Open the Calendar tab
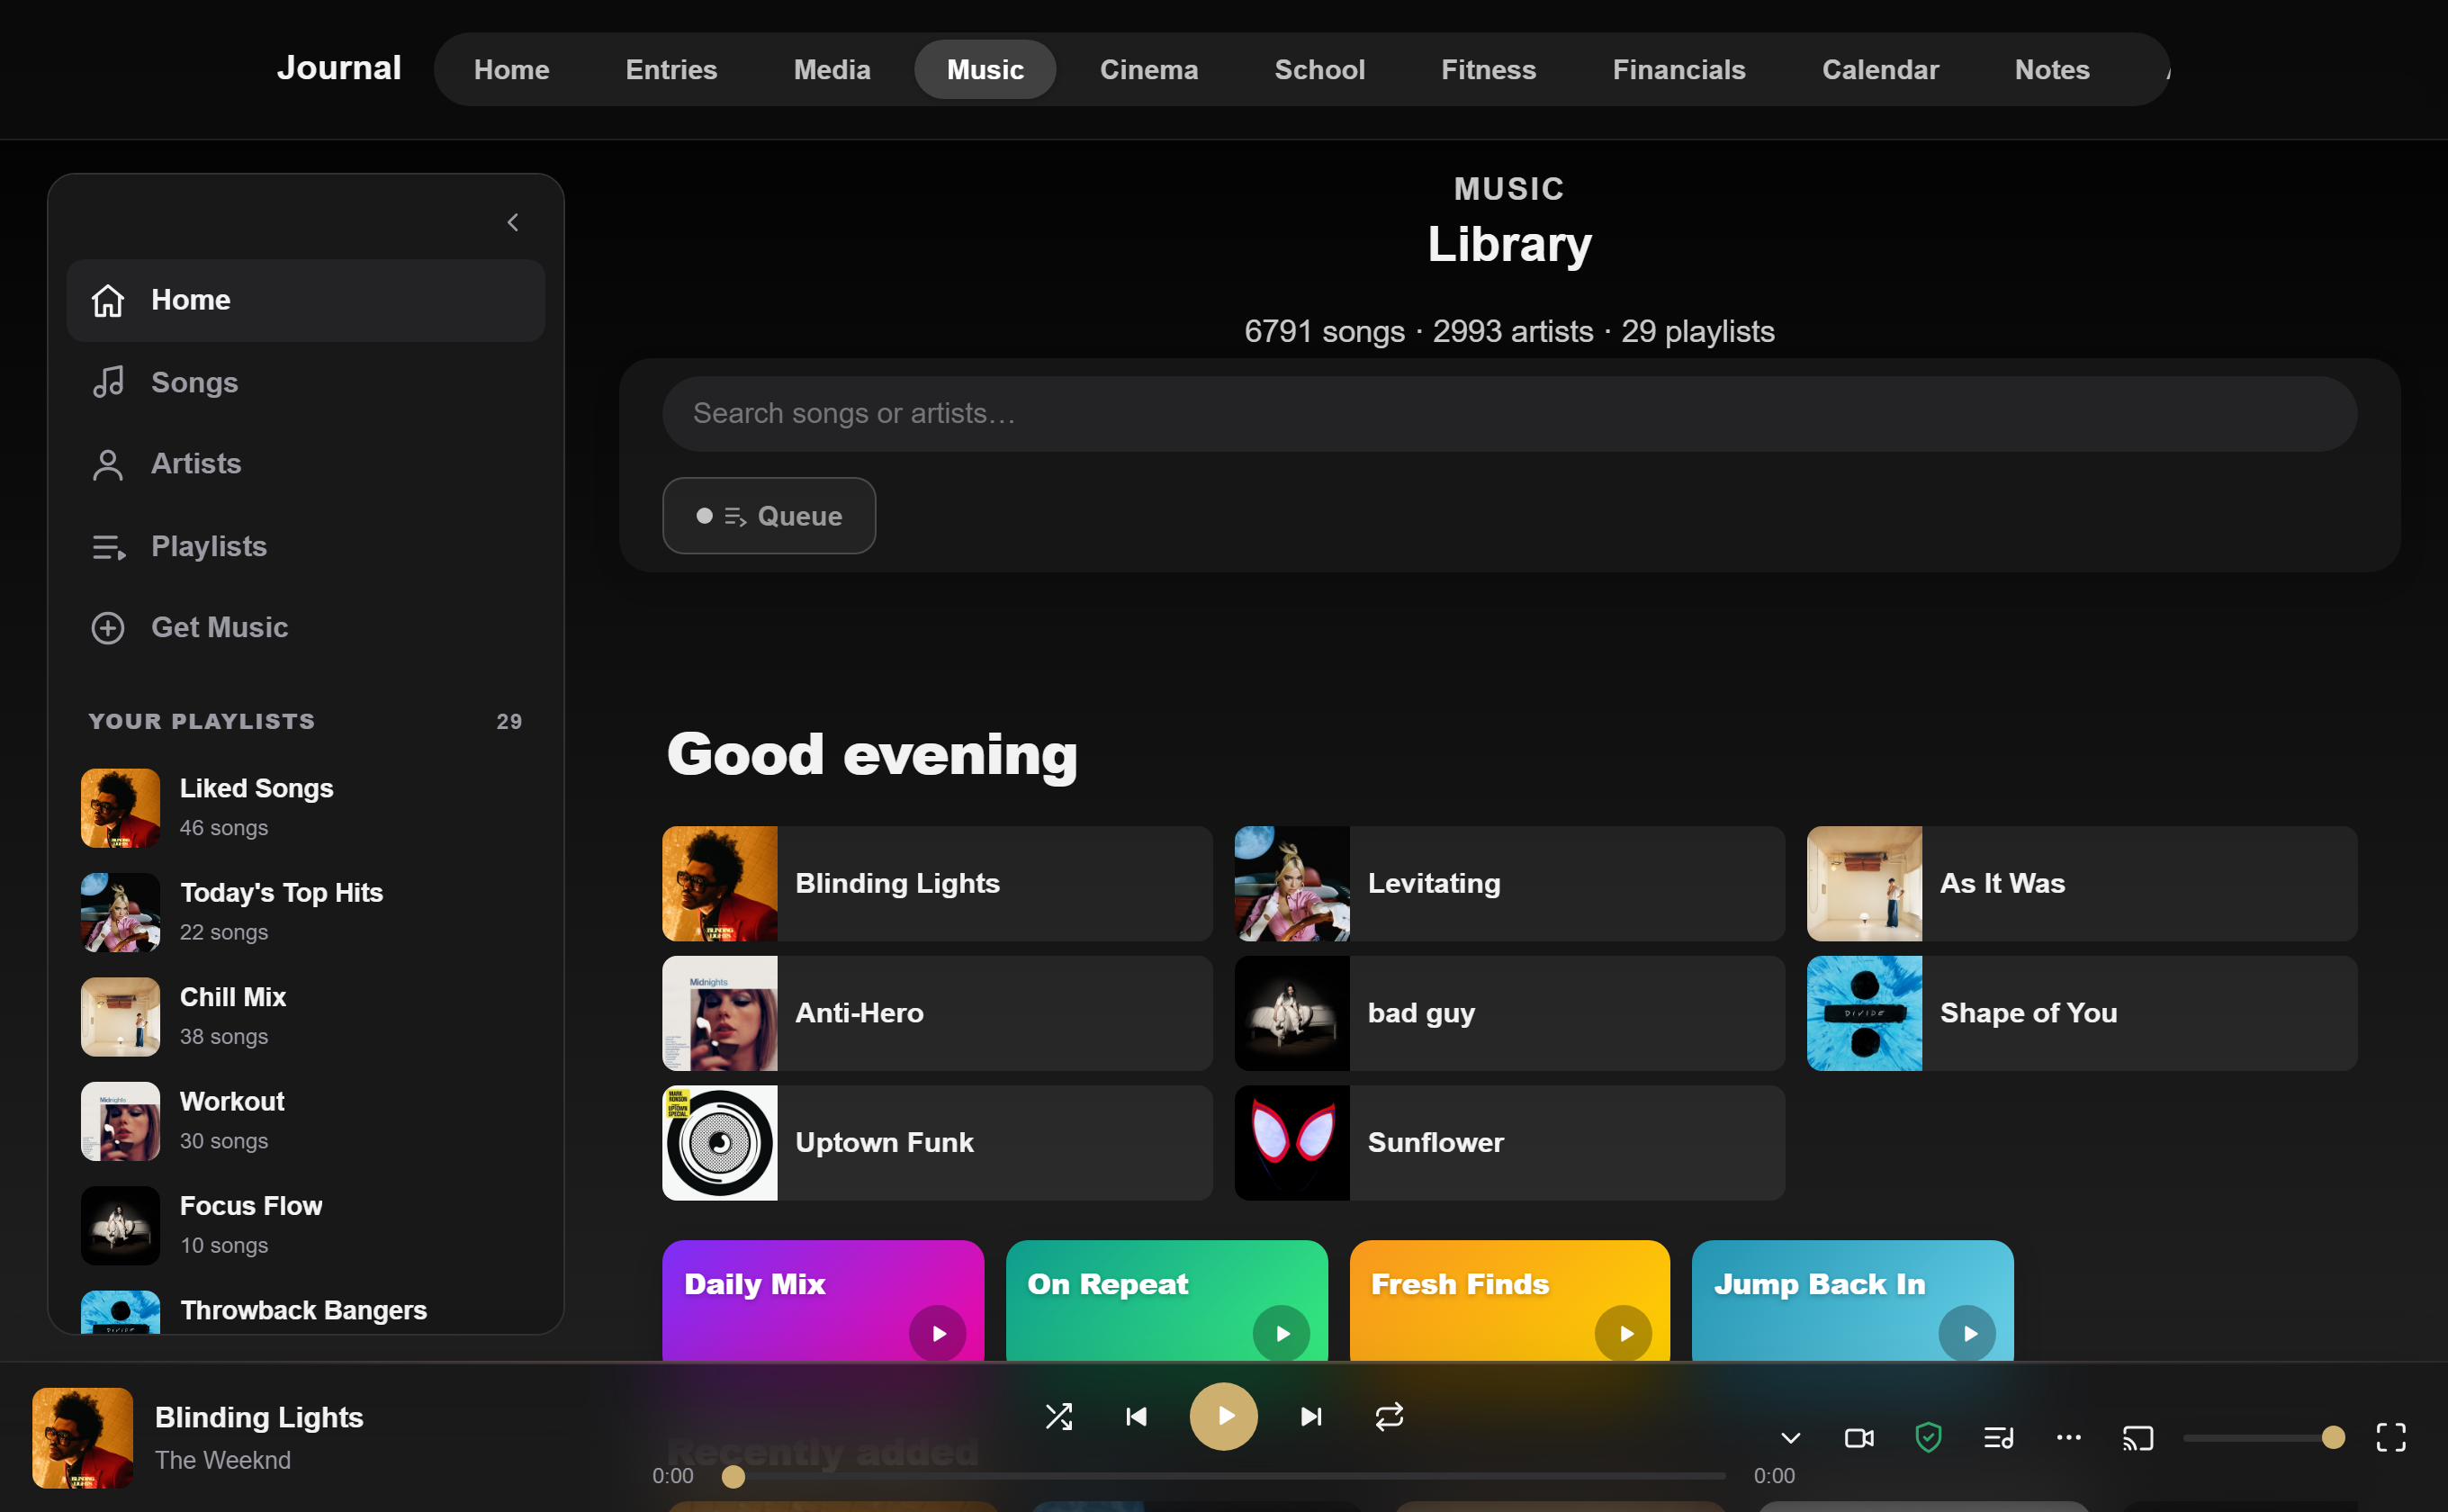Screen dimensions: 2448x1512 point(1880,69)
